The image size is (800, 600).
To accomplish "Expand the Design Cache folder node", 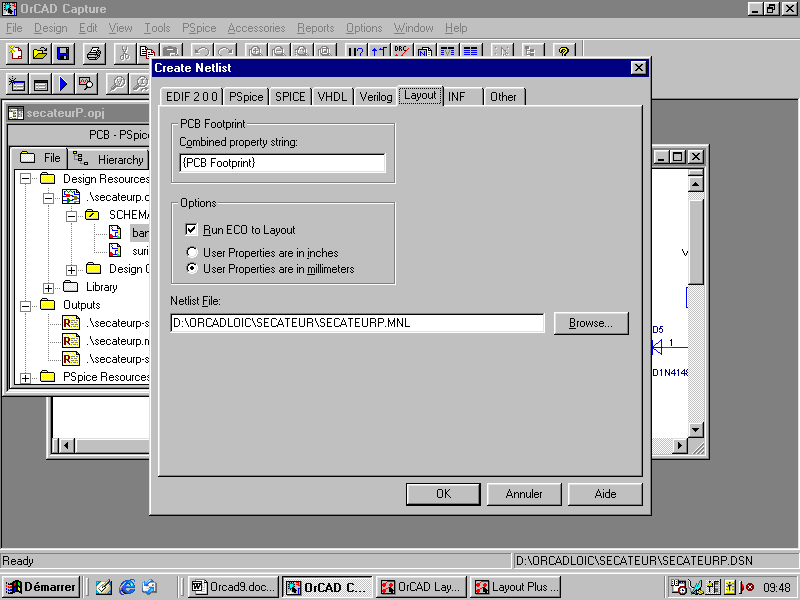I will click(71, 270).
